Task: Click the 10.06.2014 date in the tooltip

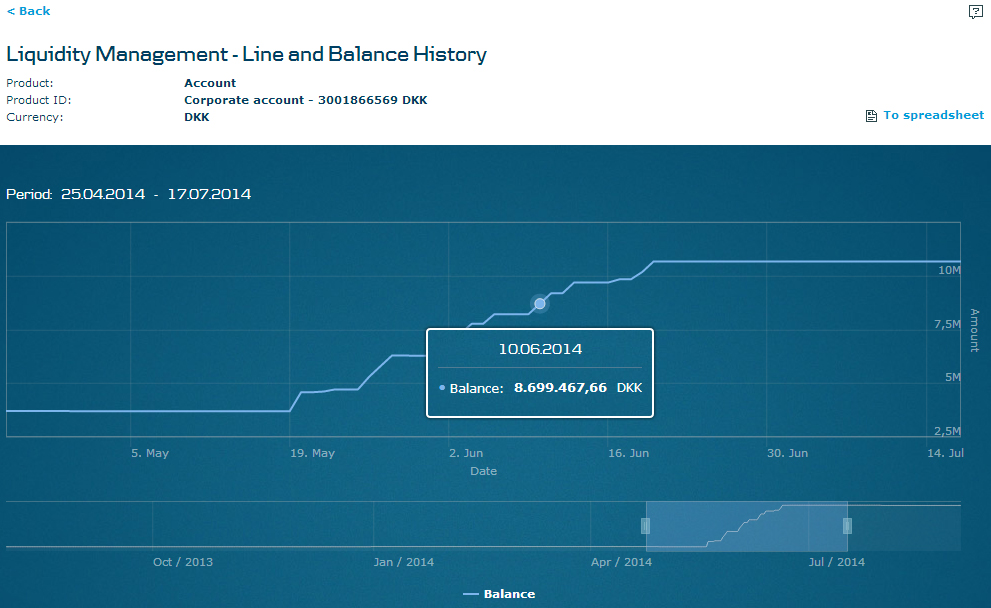Action: pyautogui.click(x=540, y=349)
